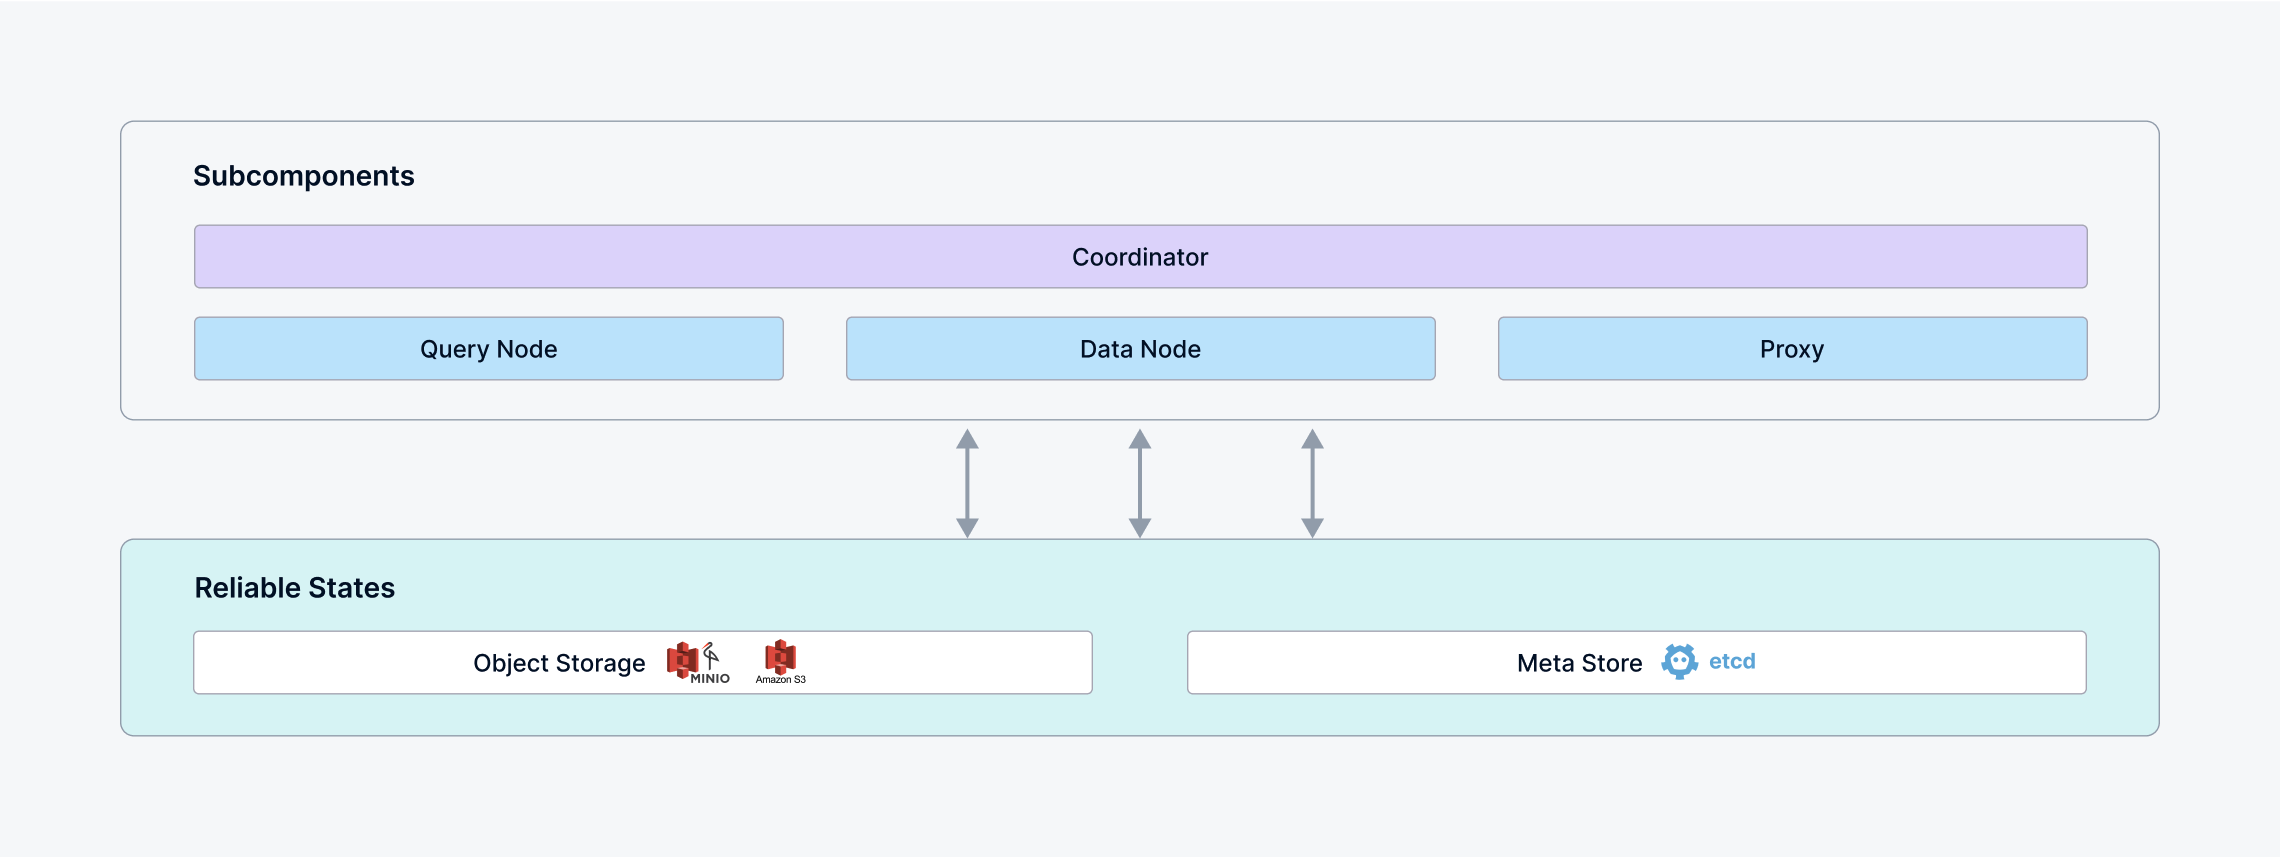Click downward arrowhead of the leftmost arrow
Screen dimensions: 2280x857
coord(967,527)
